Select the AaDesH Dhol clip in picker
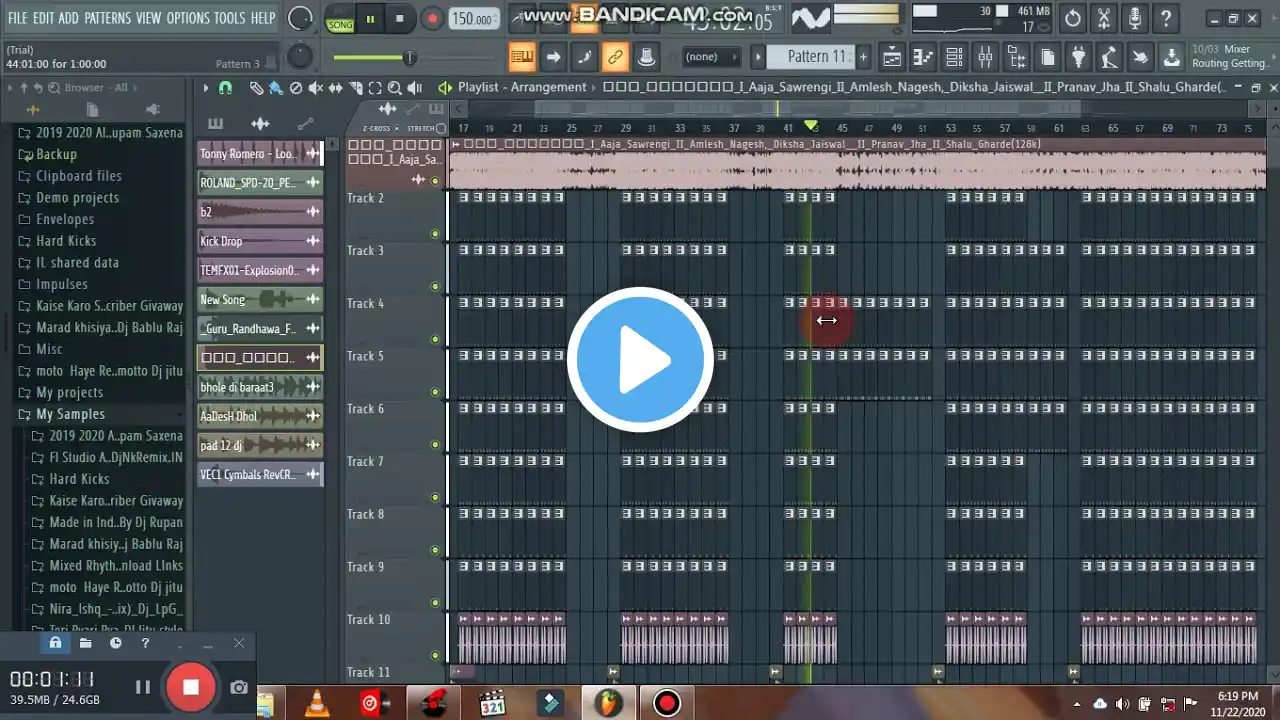The height and width of the screenshot is (720, 1280). pyautogui.click(x=260, y=416)
